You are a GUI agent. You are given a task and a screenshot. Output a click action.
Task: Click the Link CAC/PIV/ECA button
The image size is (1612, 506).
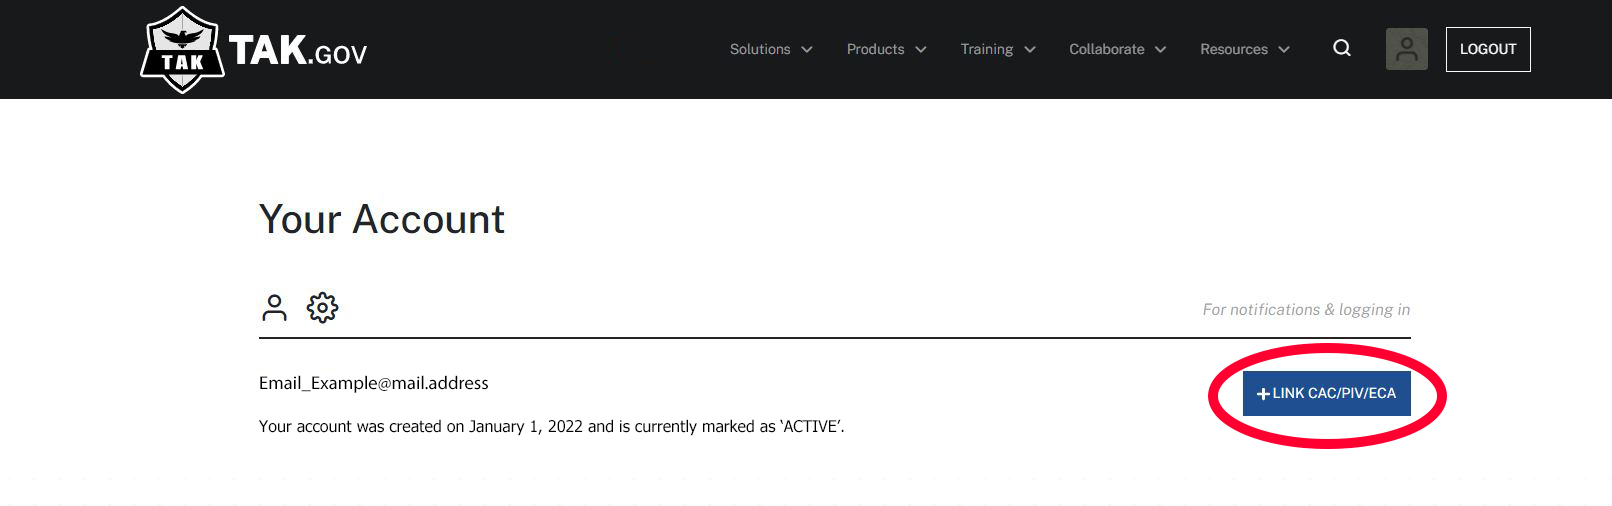pos(1326,393)
